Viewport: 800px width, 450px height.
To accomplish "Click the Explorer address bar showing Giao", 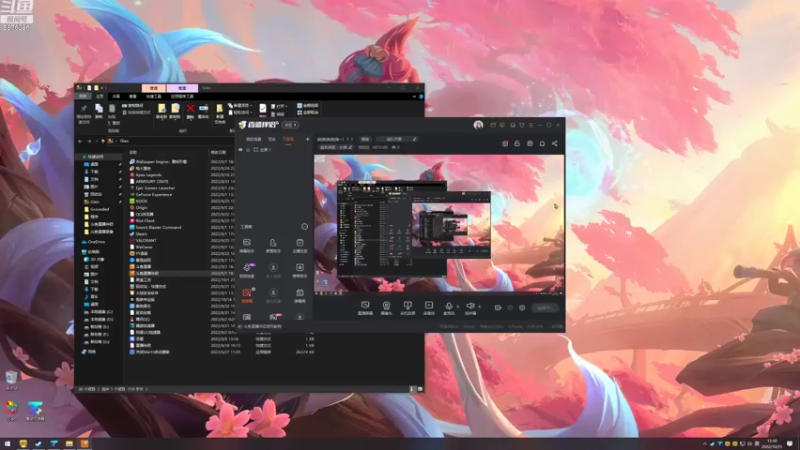I will [x=171, y=141].
